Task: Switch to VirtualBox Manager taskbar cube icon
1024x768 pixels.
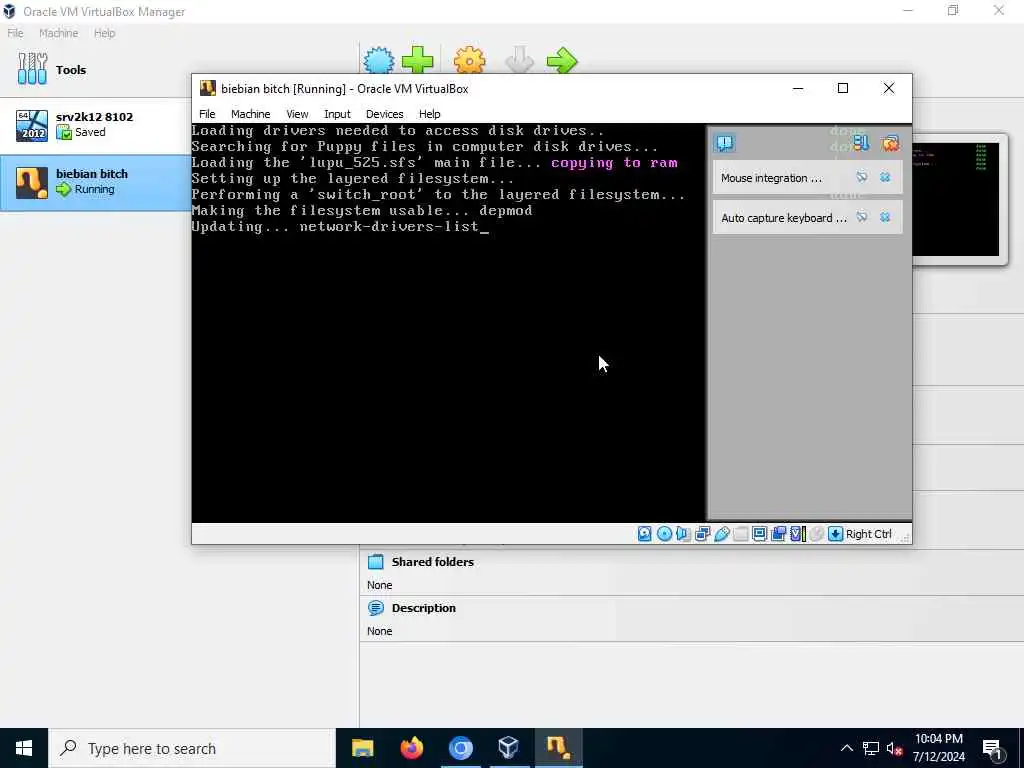Action: (x=508, y=748)
